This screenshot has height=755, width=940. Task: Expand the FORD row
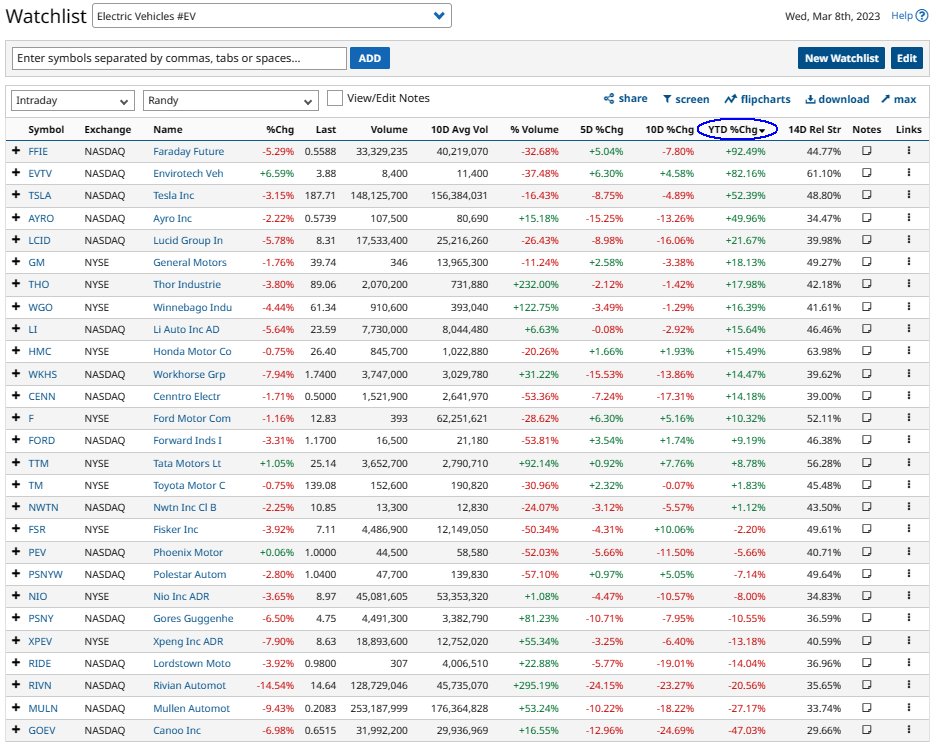[16, 440]
